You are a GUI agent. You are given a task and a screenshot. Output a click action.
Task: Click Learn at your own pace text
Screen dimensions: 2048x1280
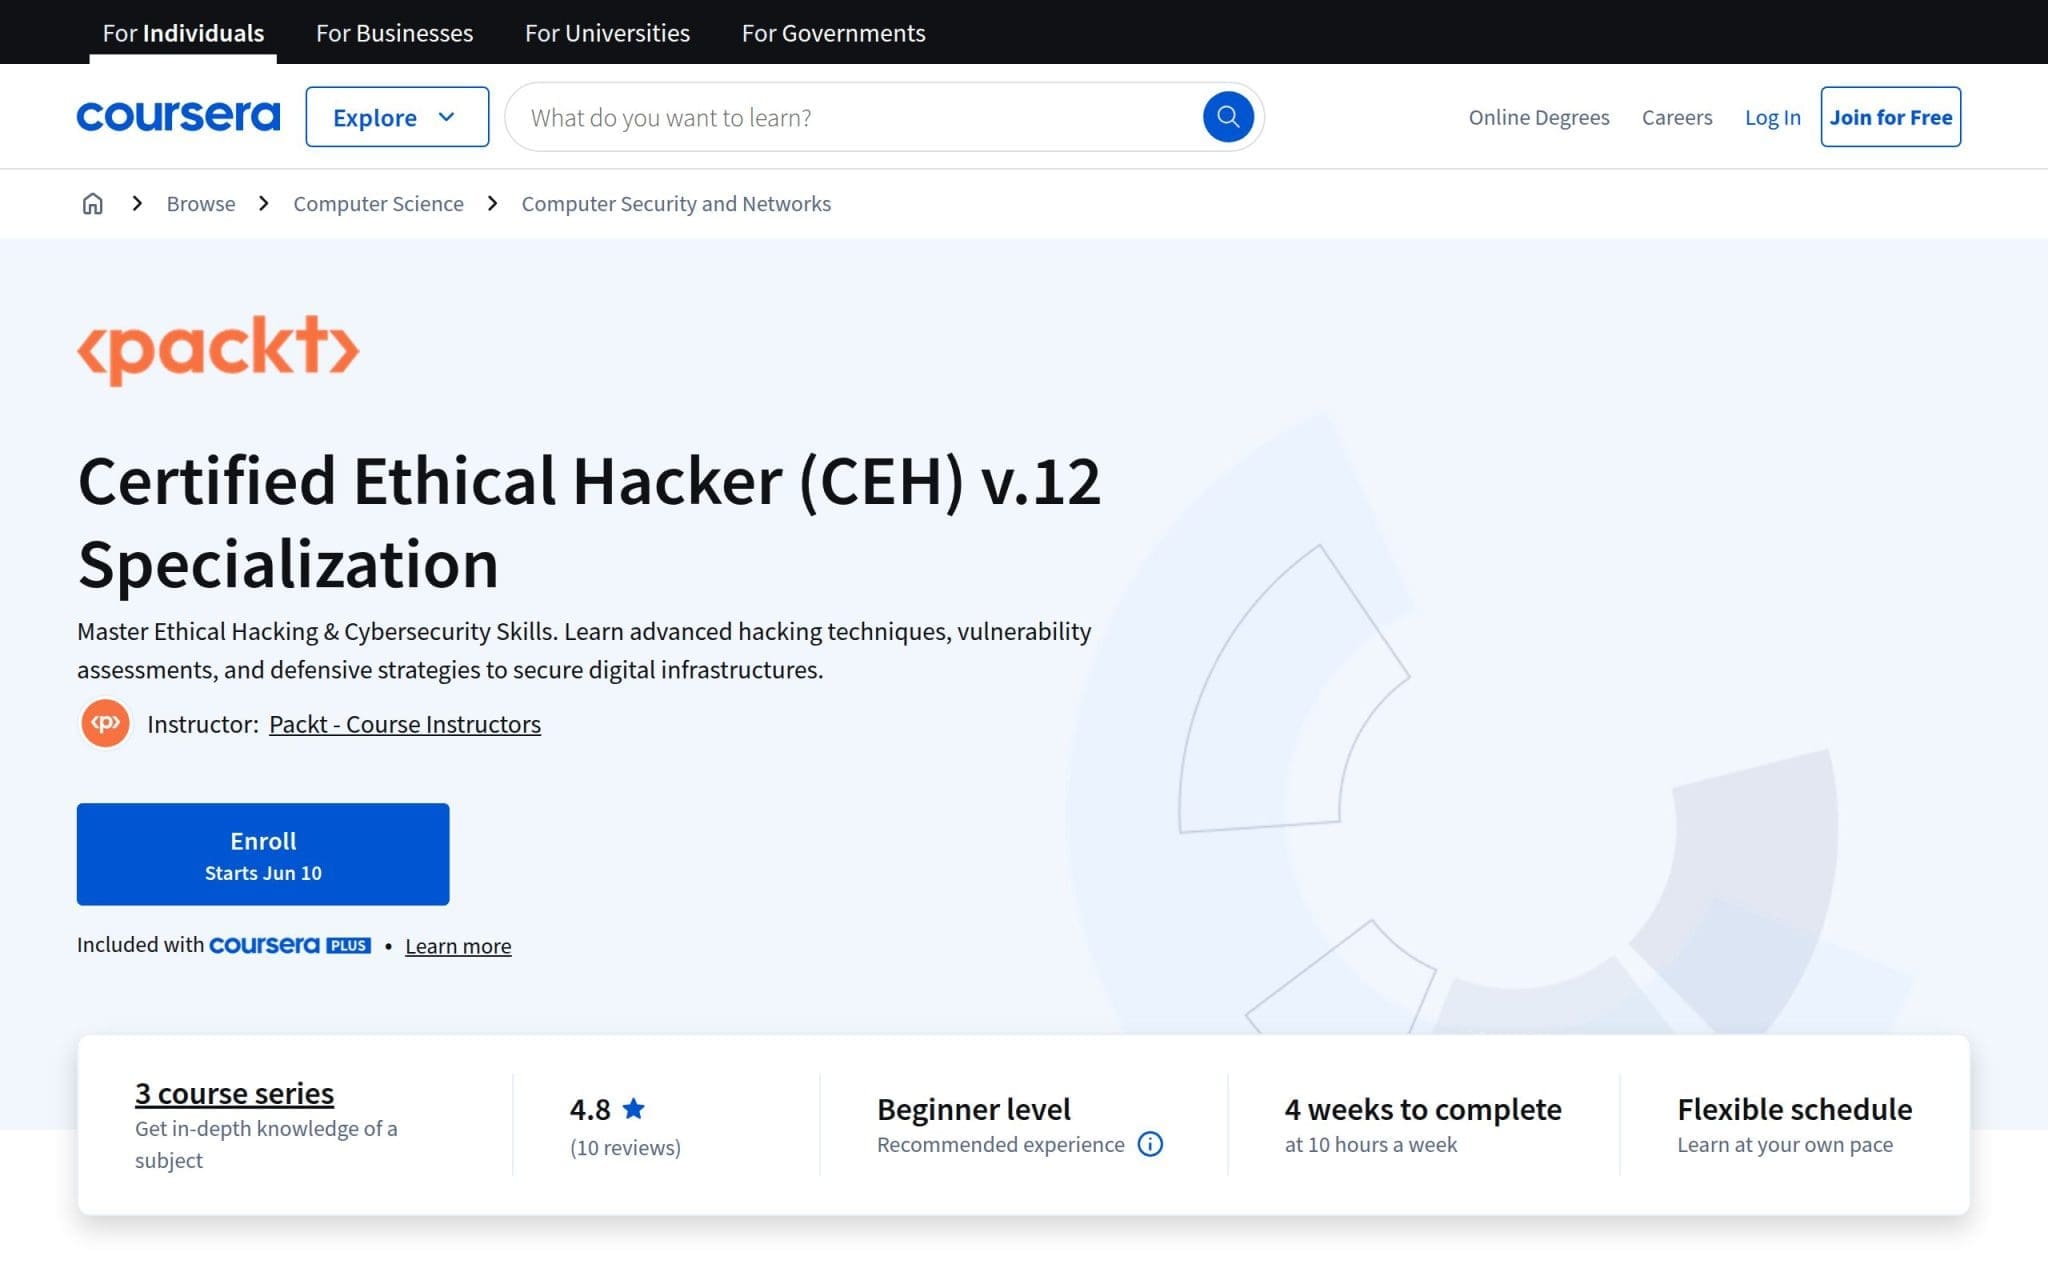click(1784, 1144)
